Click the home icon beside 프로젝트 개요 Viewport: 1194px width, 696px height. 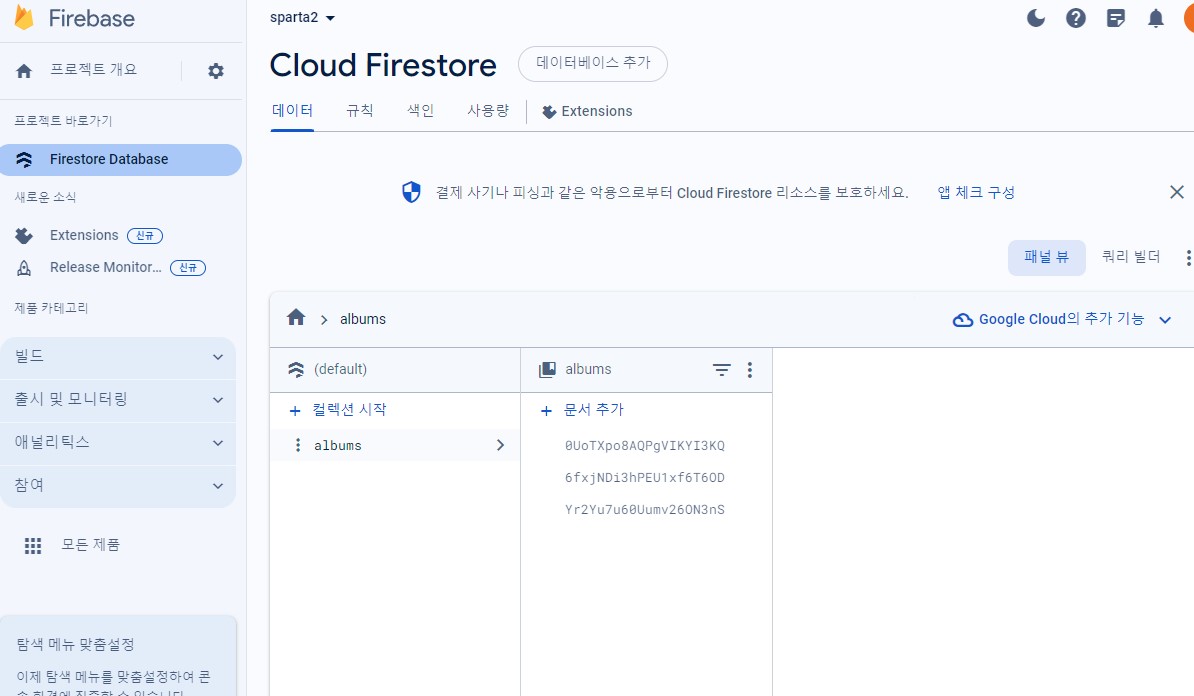24,71
